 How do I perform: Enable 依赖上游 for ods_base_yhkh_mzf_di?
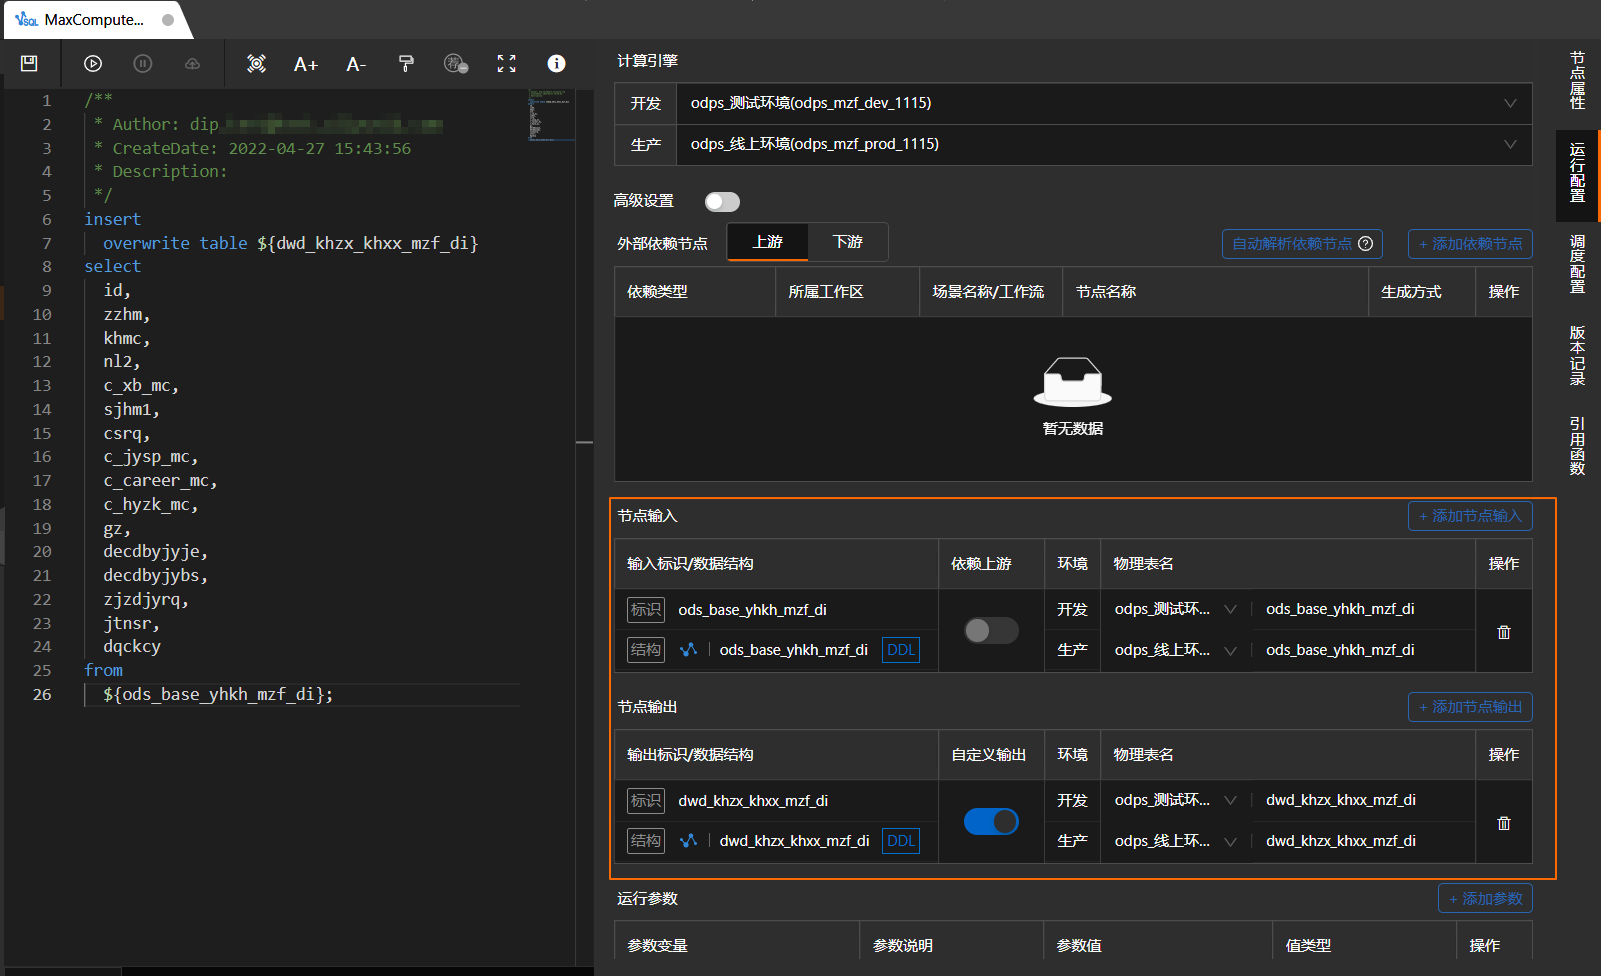coord(990,630)
